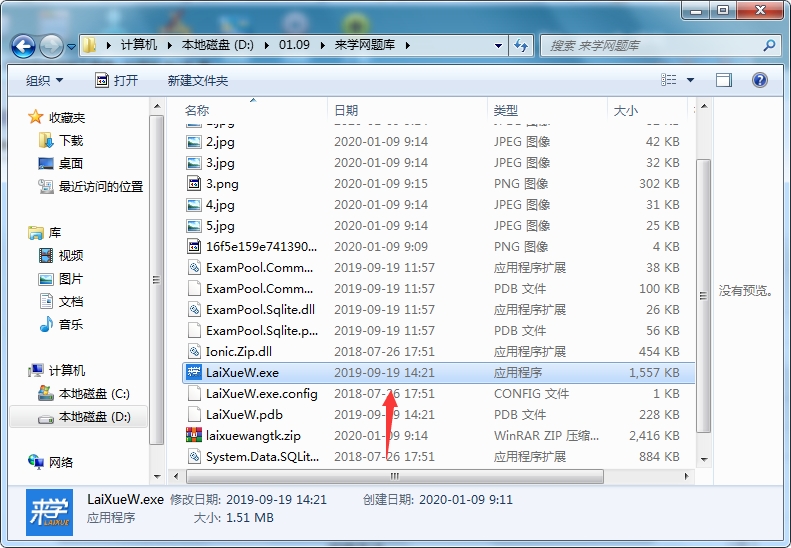This screenshot has width=791, height=548.
Task: Toggle the preview pane icon
Action: (724, 80)
